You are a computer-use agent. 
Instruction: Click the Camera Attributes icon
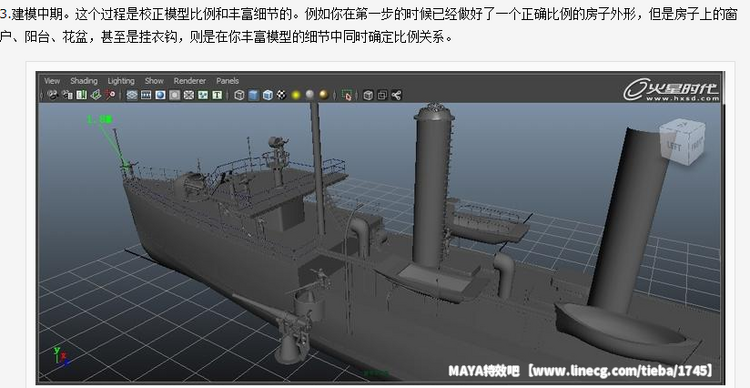pyautogui.click(x=67, y=95)
